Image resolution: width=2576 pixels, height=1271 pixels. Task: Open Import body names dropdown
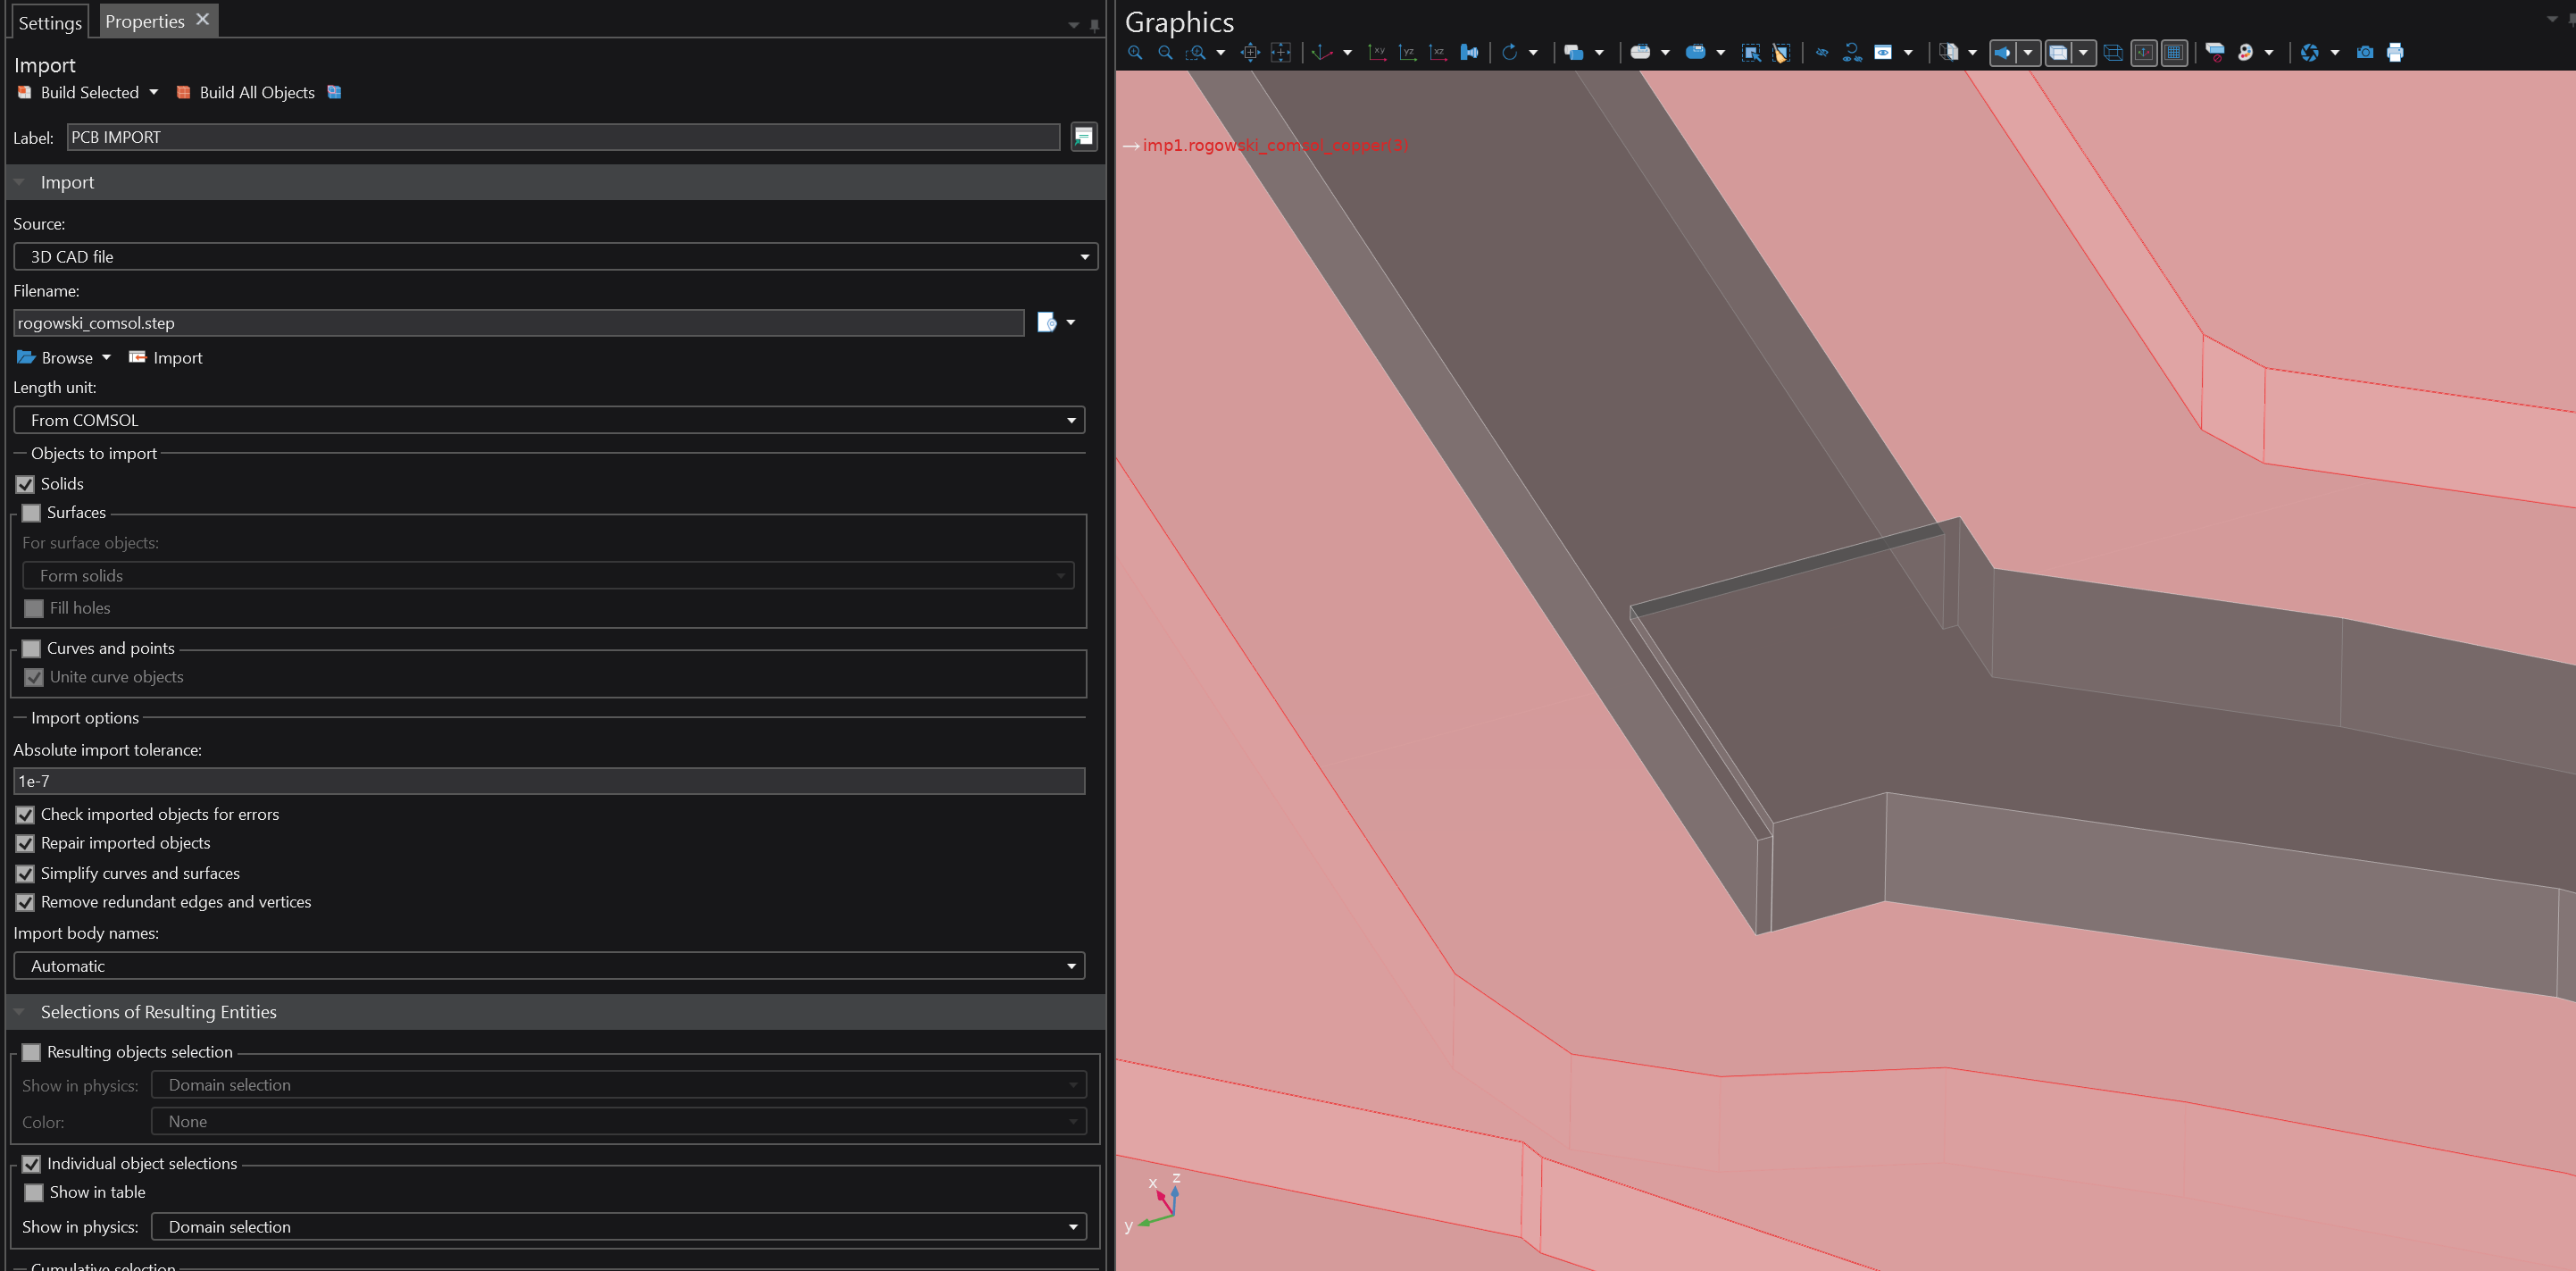[x=548, y=966]
